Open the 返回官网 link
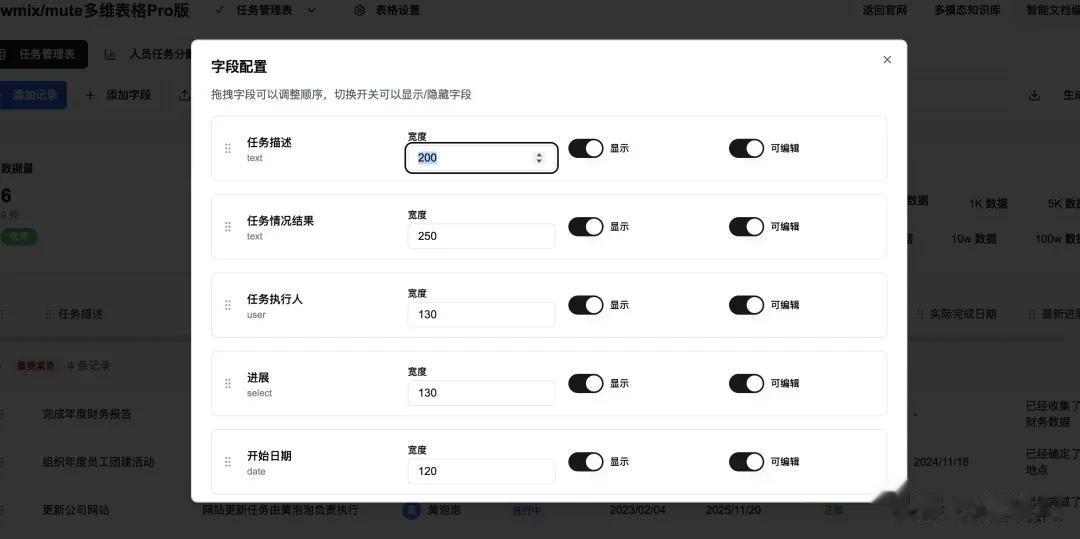Screen dimensions: 1080x539 click(x=885, y=10)
